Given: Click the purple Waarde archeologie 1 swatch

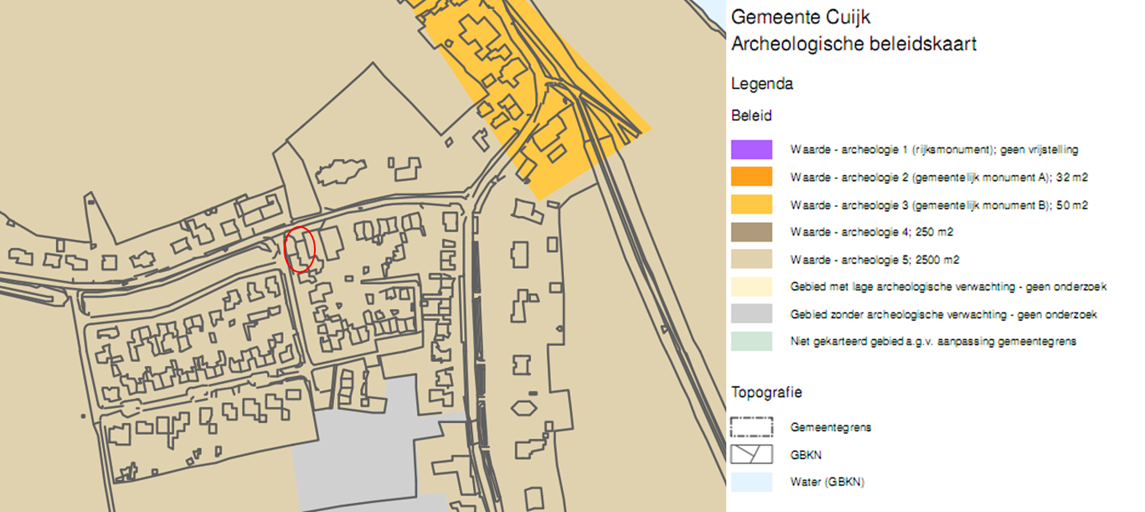Looking at the screenshot, I should point(751,149).
